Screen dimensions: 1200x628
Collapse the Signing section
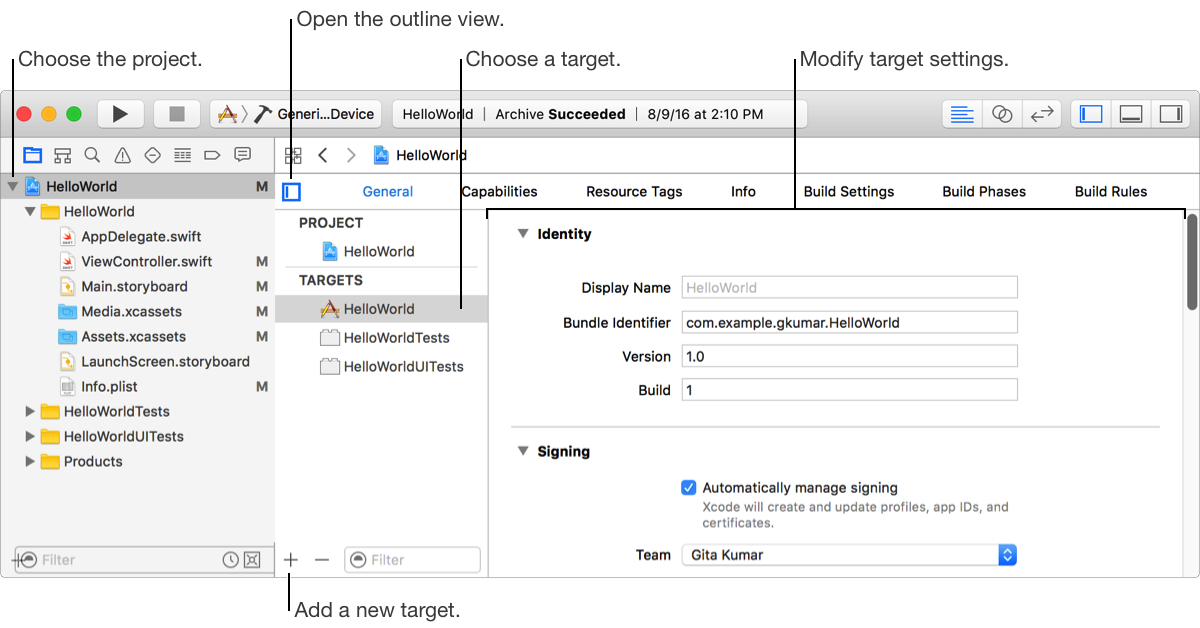click(522, 451)
